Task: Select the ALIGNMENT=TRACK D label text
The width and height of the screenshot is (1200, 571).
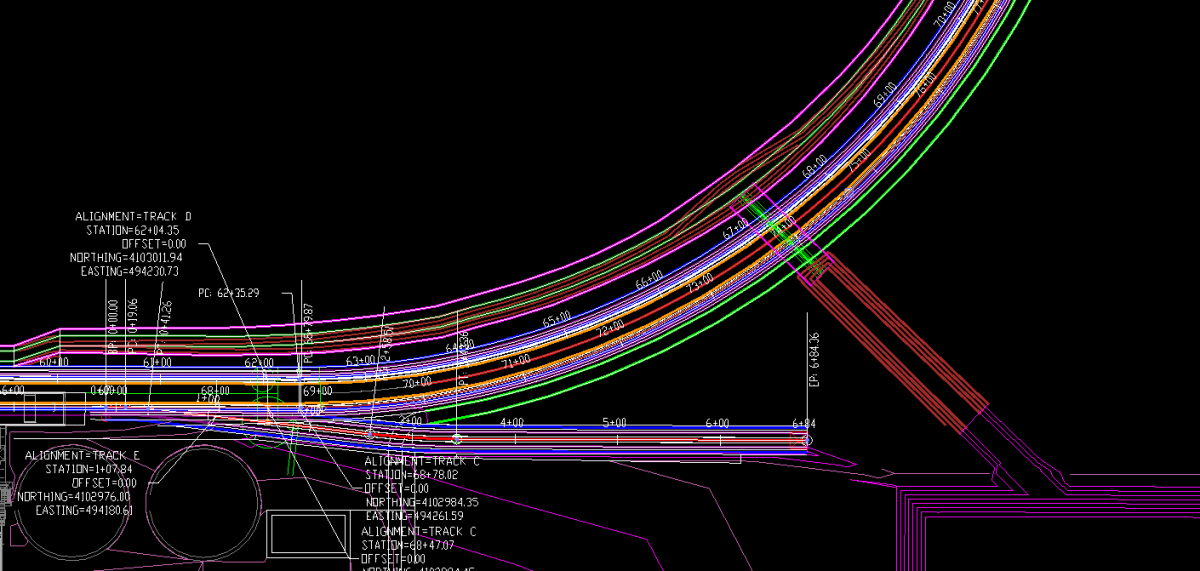Action: coord(133,216)
